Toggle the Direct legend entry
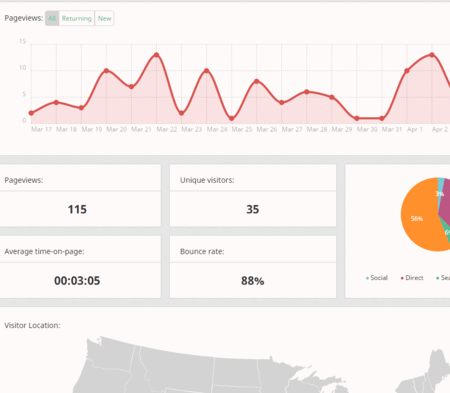This screenshot has height=393, width=450. click(x=412, y=278)
